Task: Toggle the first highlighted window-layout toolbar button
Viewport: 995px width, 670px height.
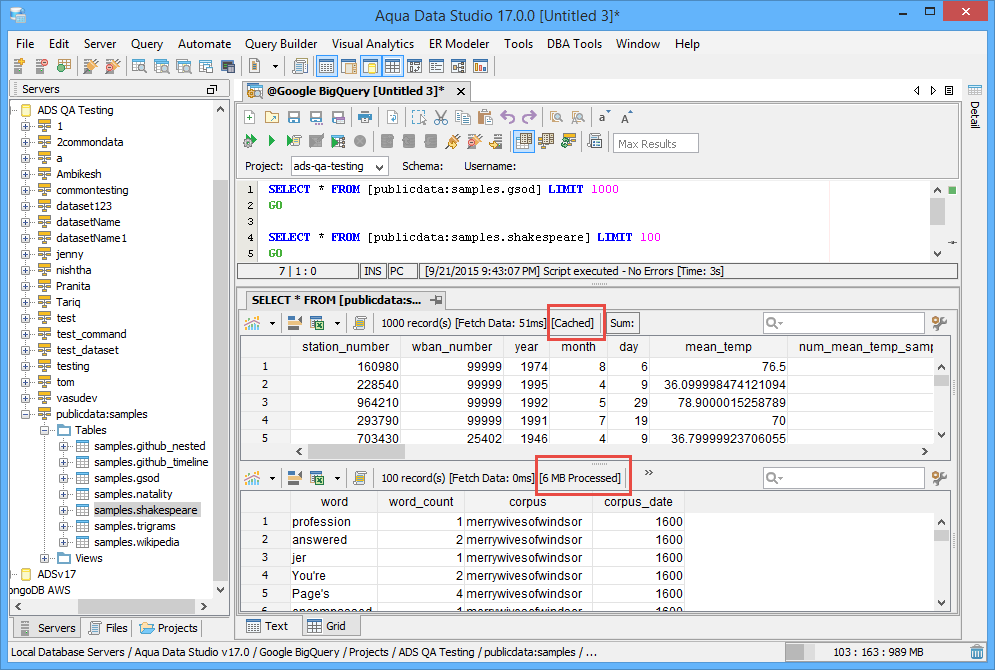Action: [327, 66]
